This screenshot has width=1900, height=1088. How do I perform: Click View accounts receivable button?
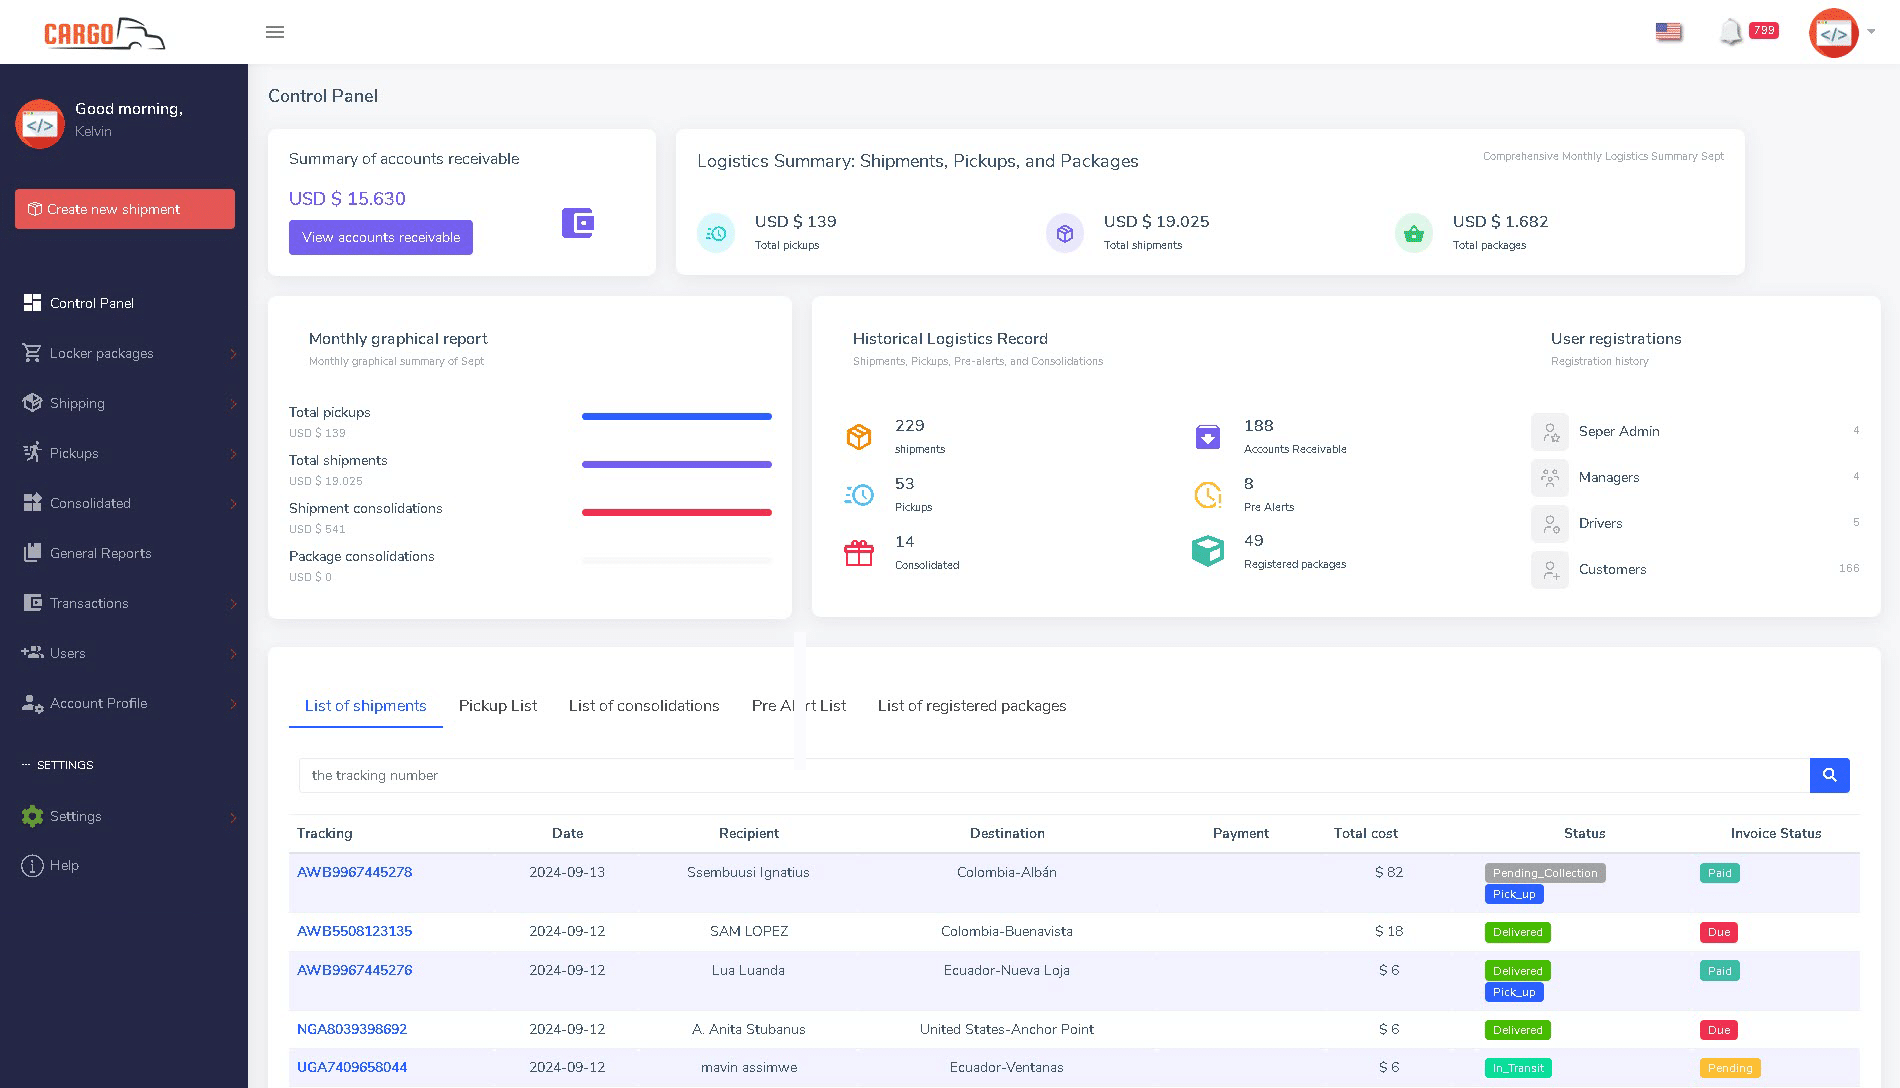(381, 237)
